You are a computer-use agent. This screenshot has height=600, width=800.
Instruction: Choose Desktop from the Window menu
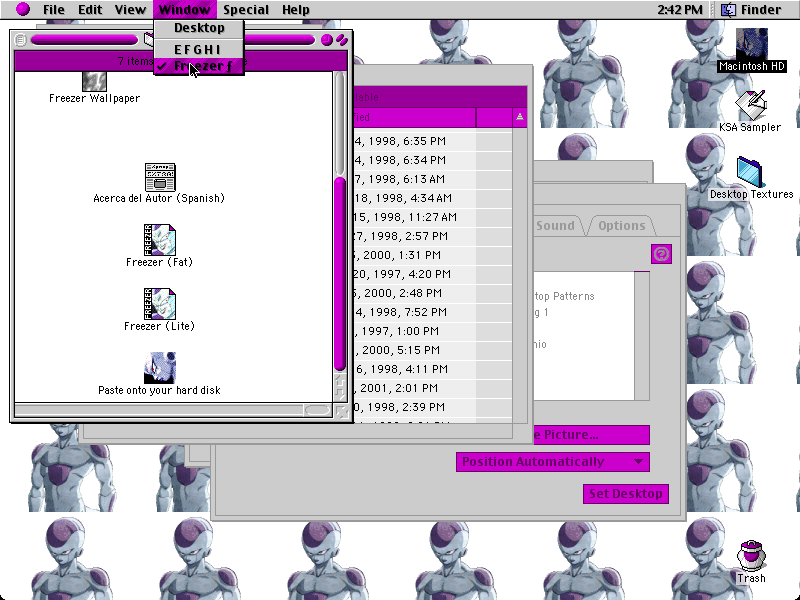(199, 28)
